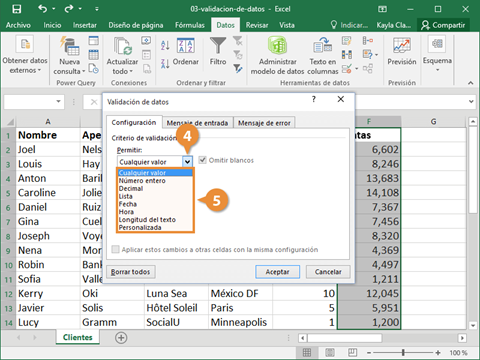
Task: Open the Archivo tab
Action: point(18,25)
